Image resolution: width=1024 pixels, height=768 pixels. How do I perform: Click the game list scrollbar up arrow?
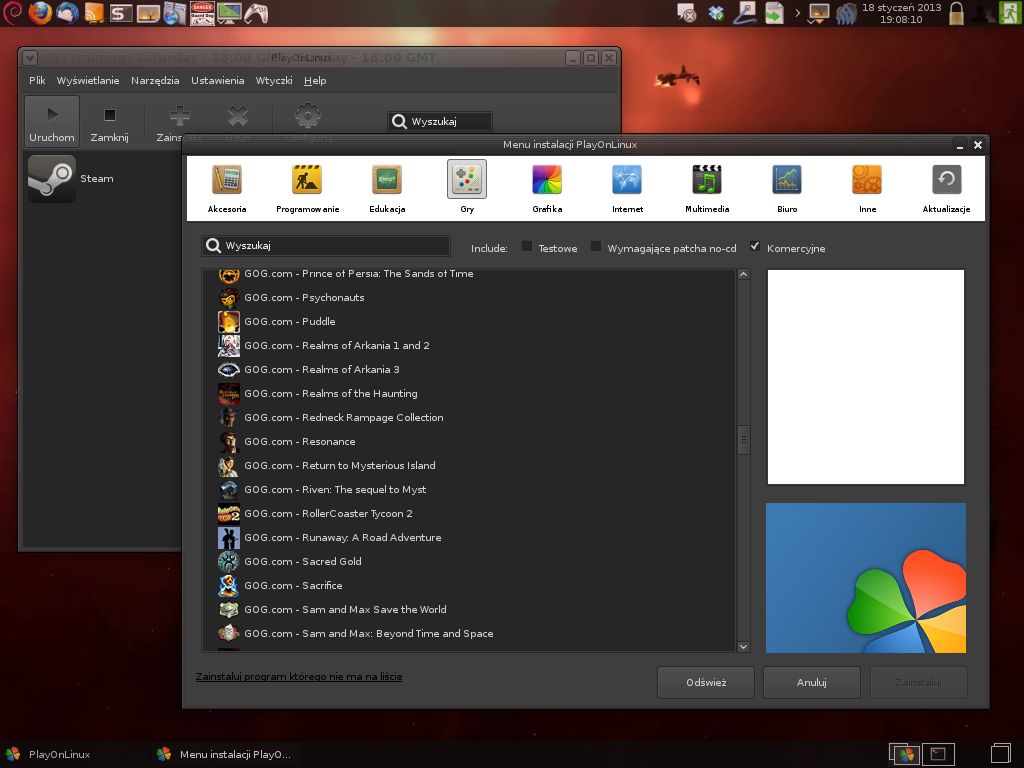(743, 274)
